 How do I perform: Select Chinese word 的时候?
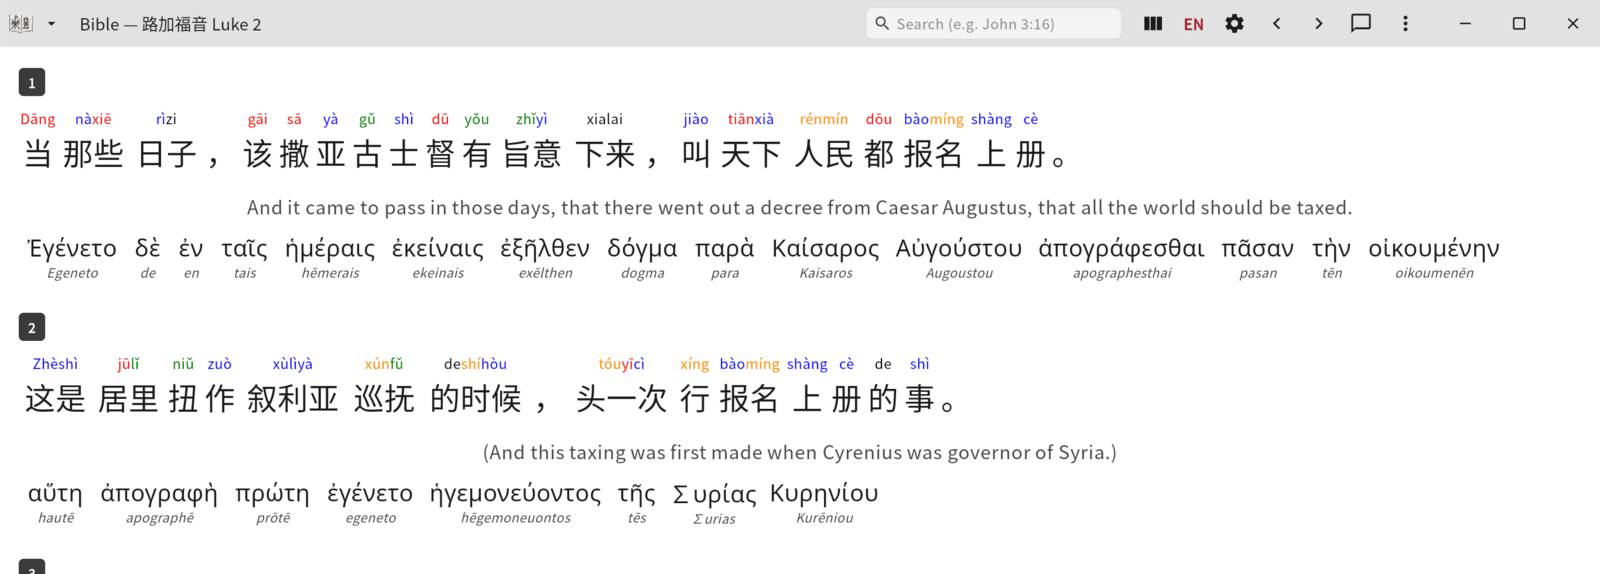pyautogui.click(x=476, y=399)
